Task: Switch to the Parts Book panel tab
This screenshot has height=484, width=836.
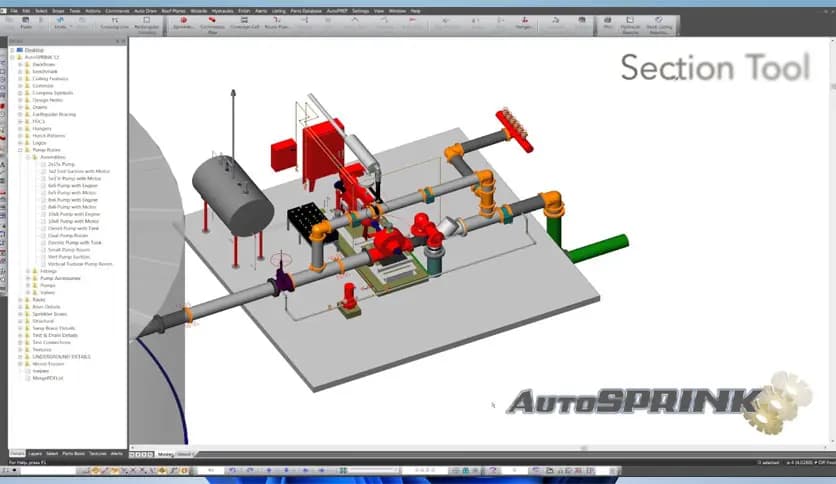Action: (74, 454)
